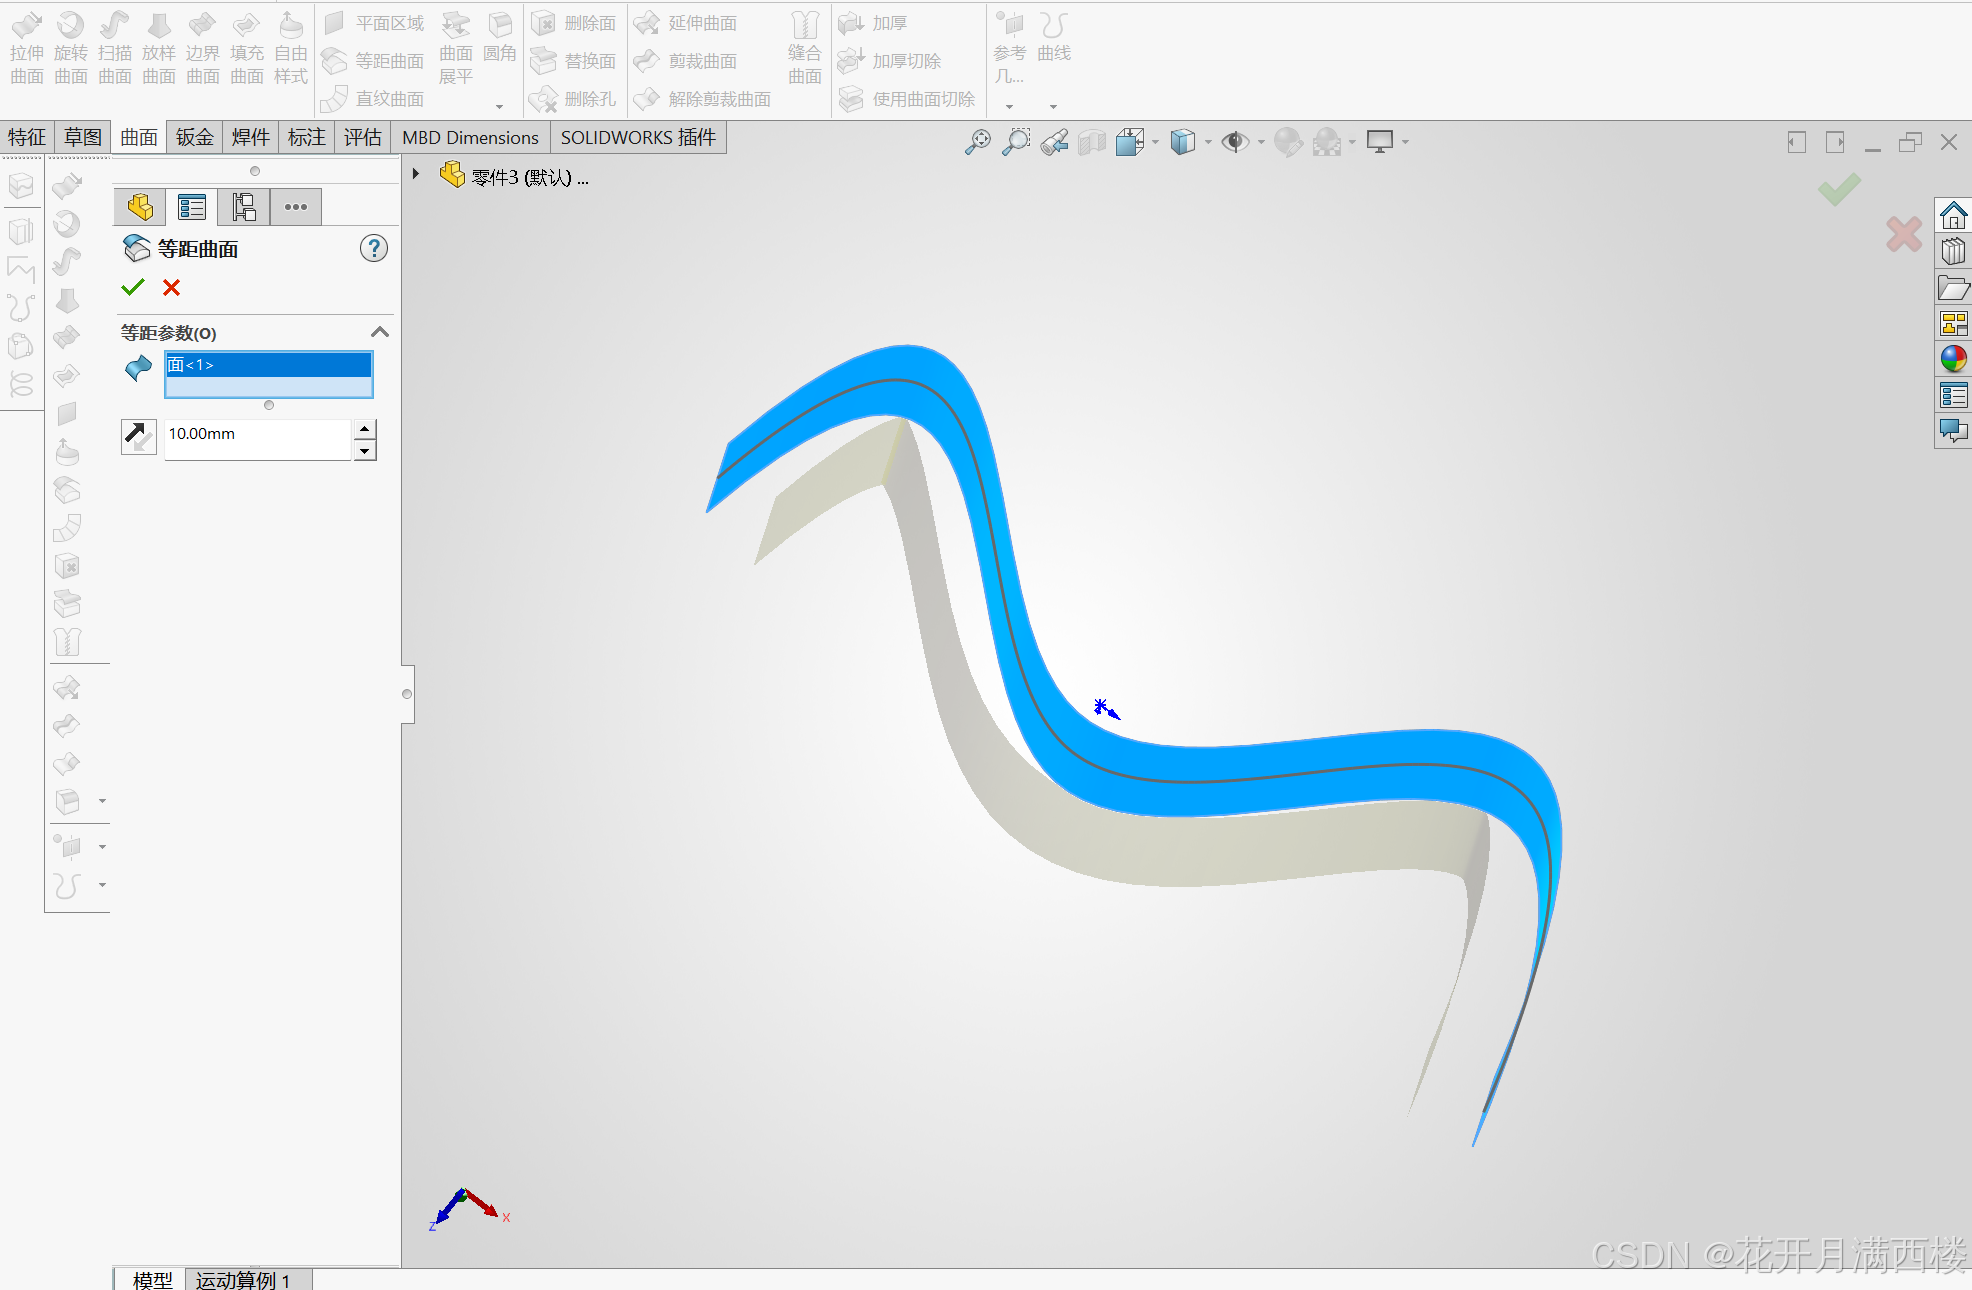Click the large red X in the viewport corner
This screenshot has height=1290, width=1972.
[1904, 234]
